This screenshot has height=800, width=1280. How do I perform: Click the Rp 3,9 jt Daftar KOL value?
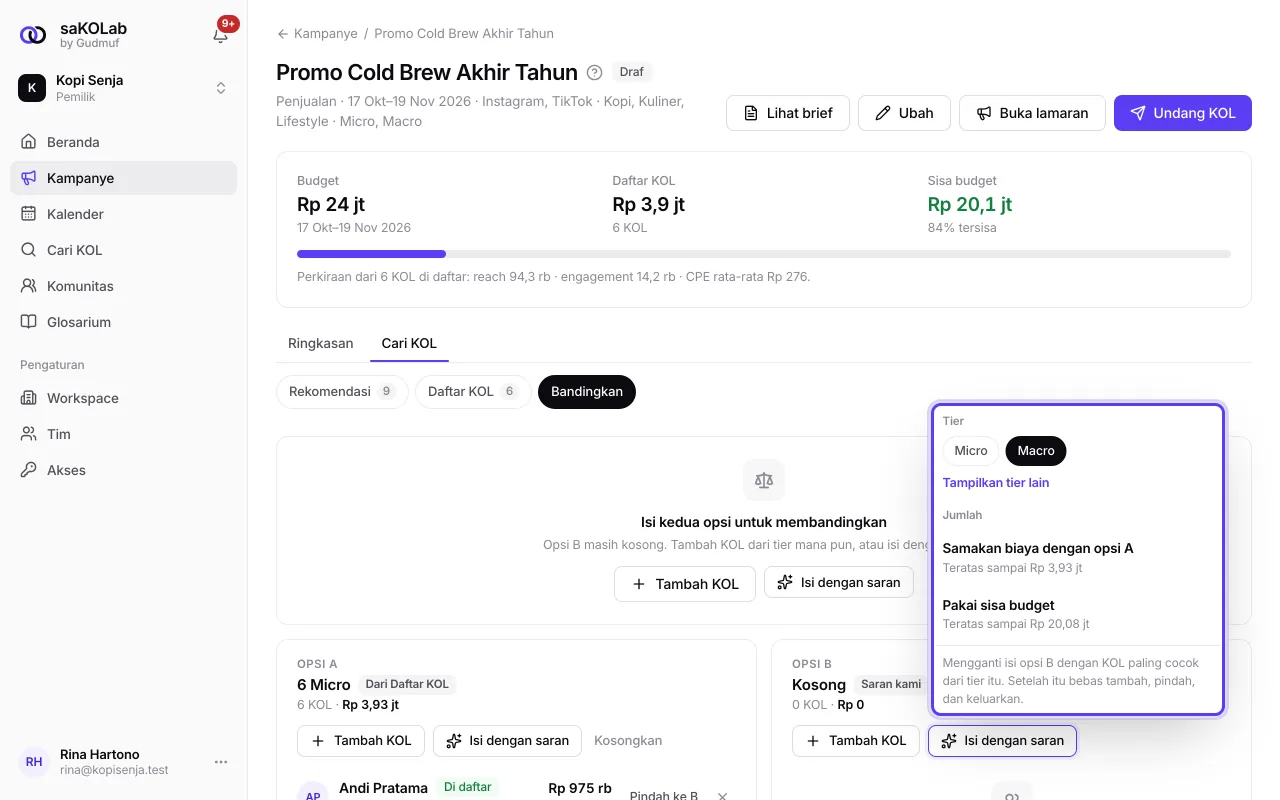[x=648, y=204]
